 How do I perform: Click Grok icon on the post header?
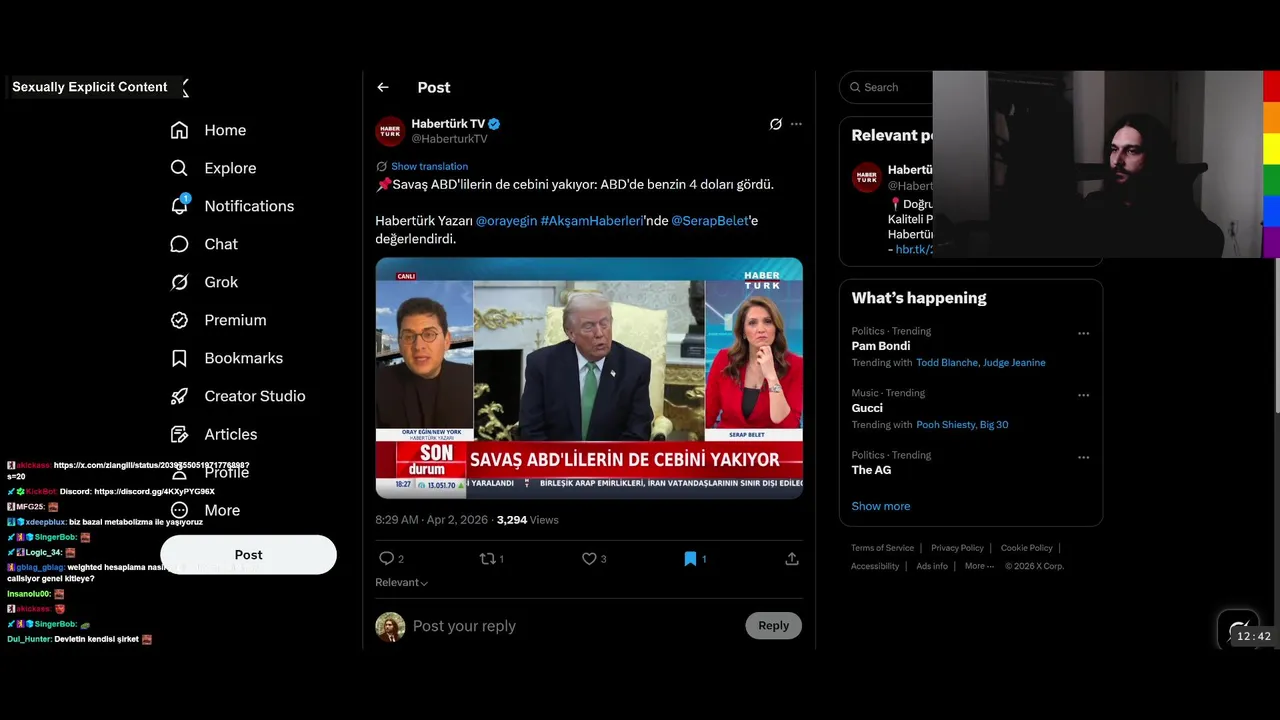pos(775,124)
